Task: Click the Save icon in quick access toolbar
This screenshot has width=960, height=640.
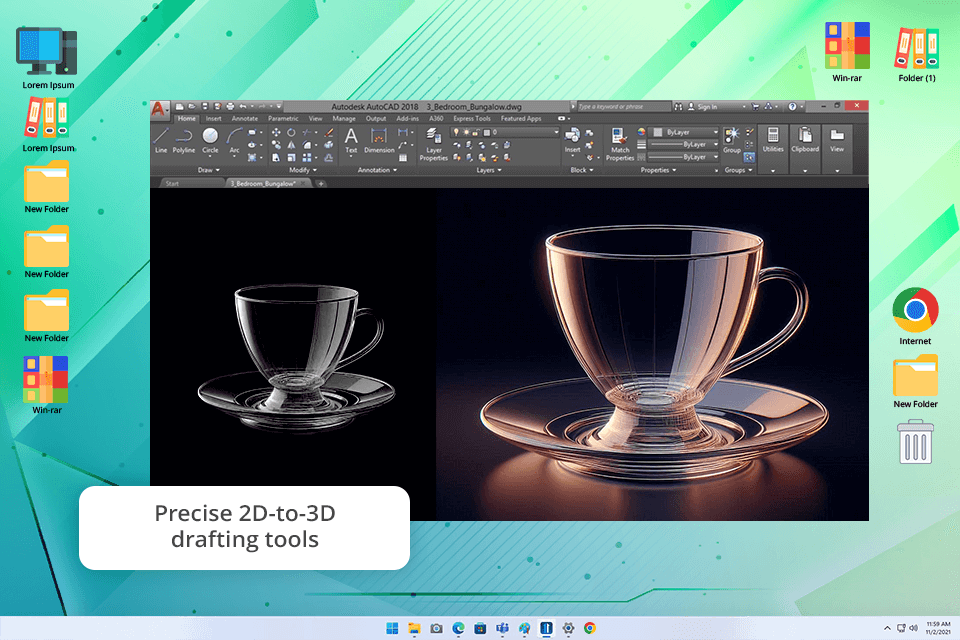Action: click(x=205, y=106)
